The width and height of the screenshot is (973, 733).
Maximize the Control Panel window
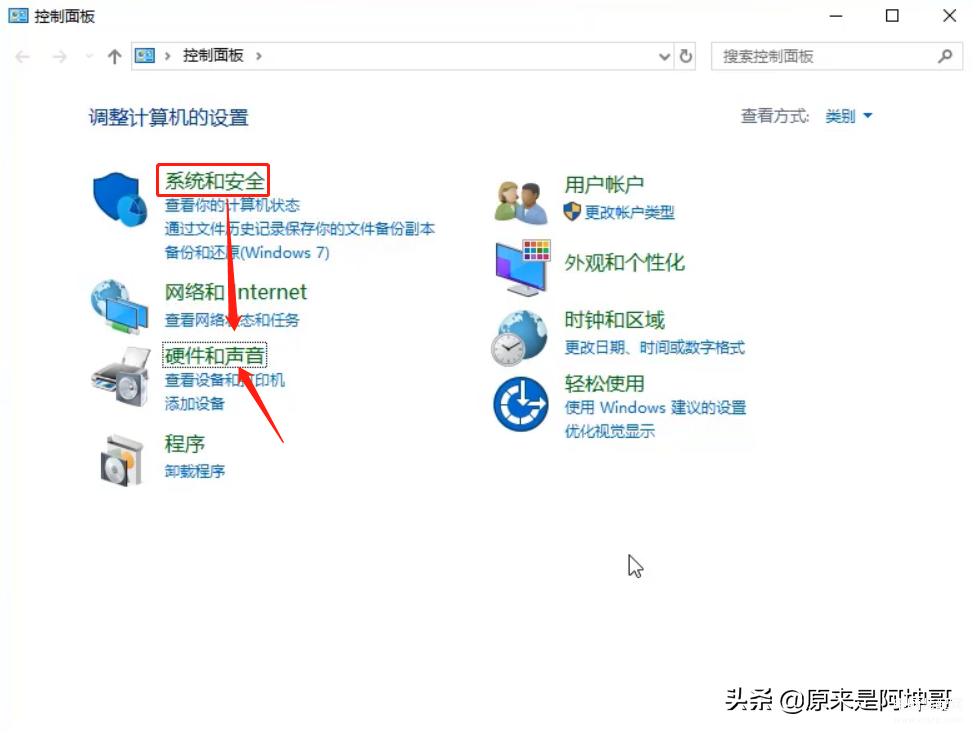click(892, 16)
